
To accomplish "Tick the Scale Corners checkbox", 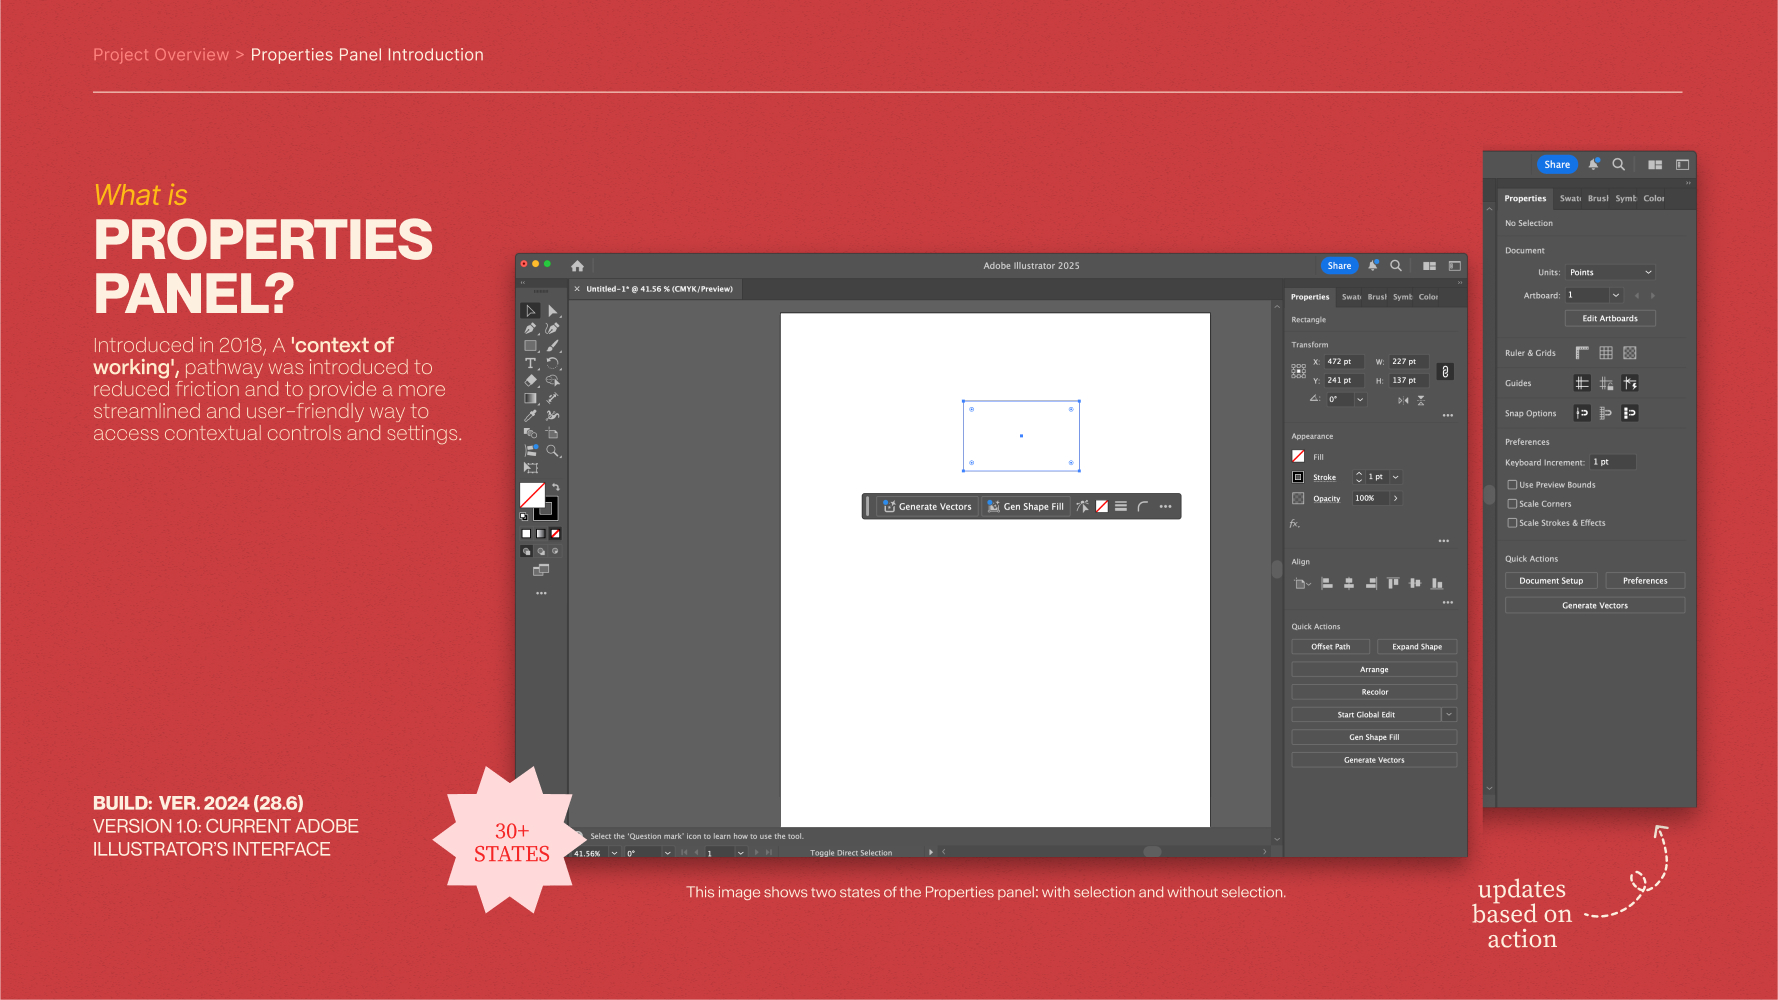I will [x=1512, y=504].
